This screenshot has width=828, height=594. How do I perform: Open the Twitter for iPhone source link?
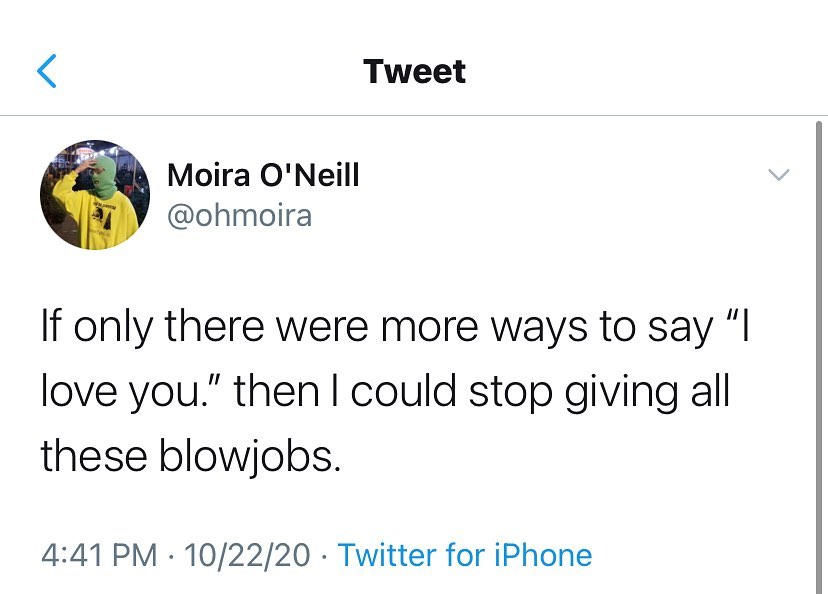pos(465,554)
